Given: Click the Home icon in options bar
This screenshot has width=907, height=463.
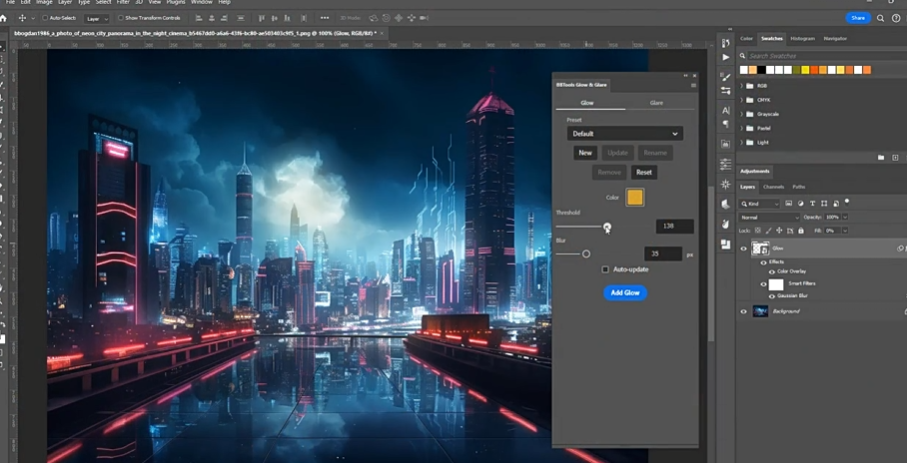Looking at the screenshot, I should tap(4, 18).
